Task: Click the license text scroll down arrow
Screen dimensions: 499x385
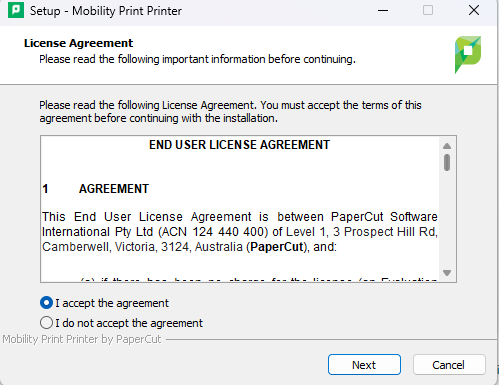Action: click(x=447, y=273)
